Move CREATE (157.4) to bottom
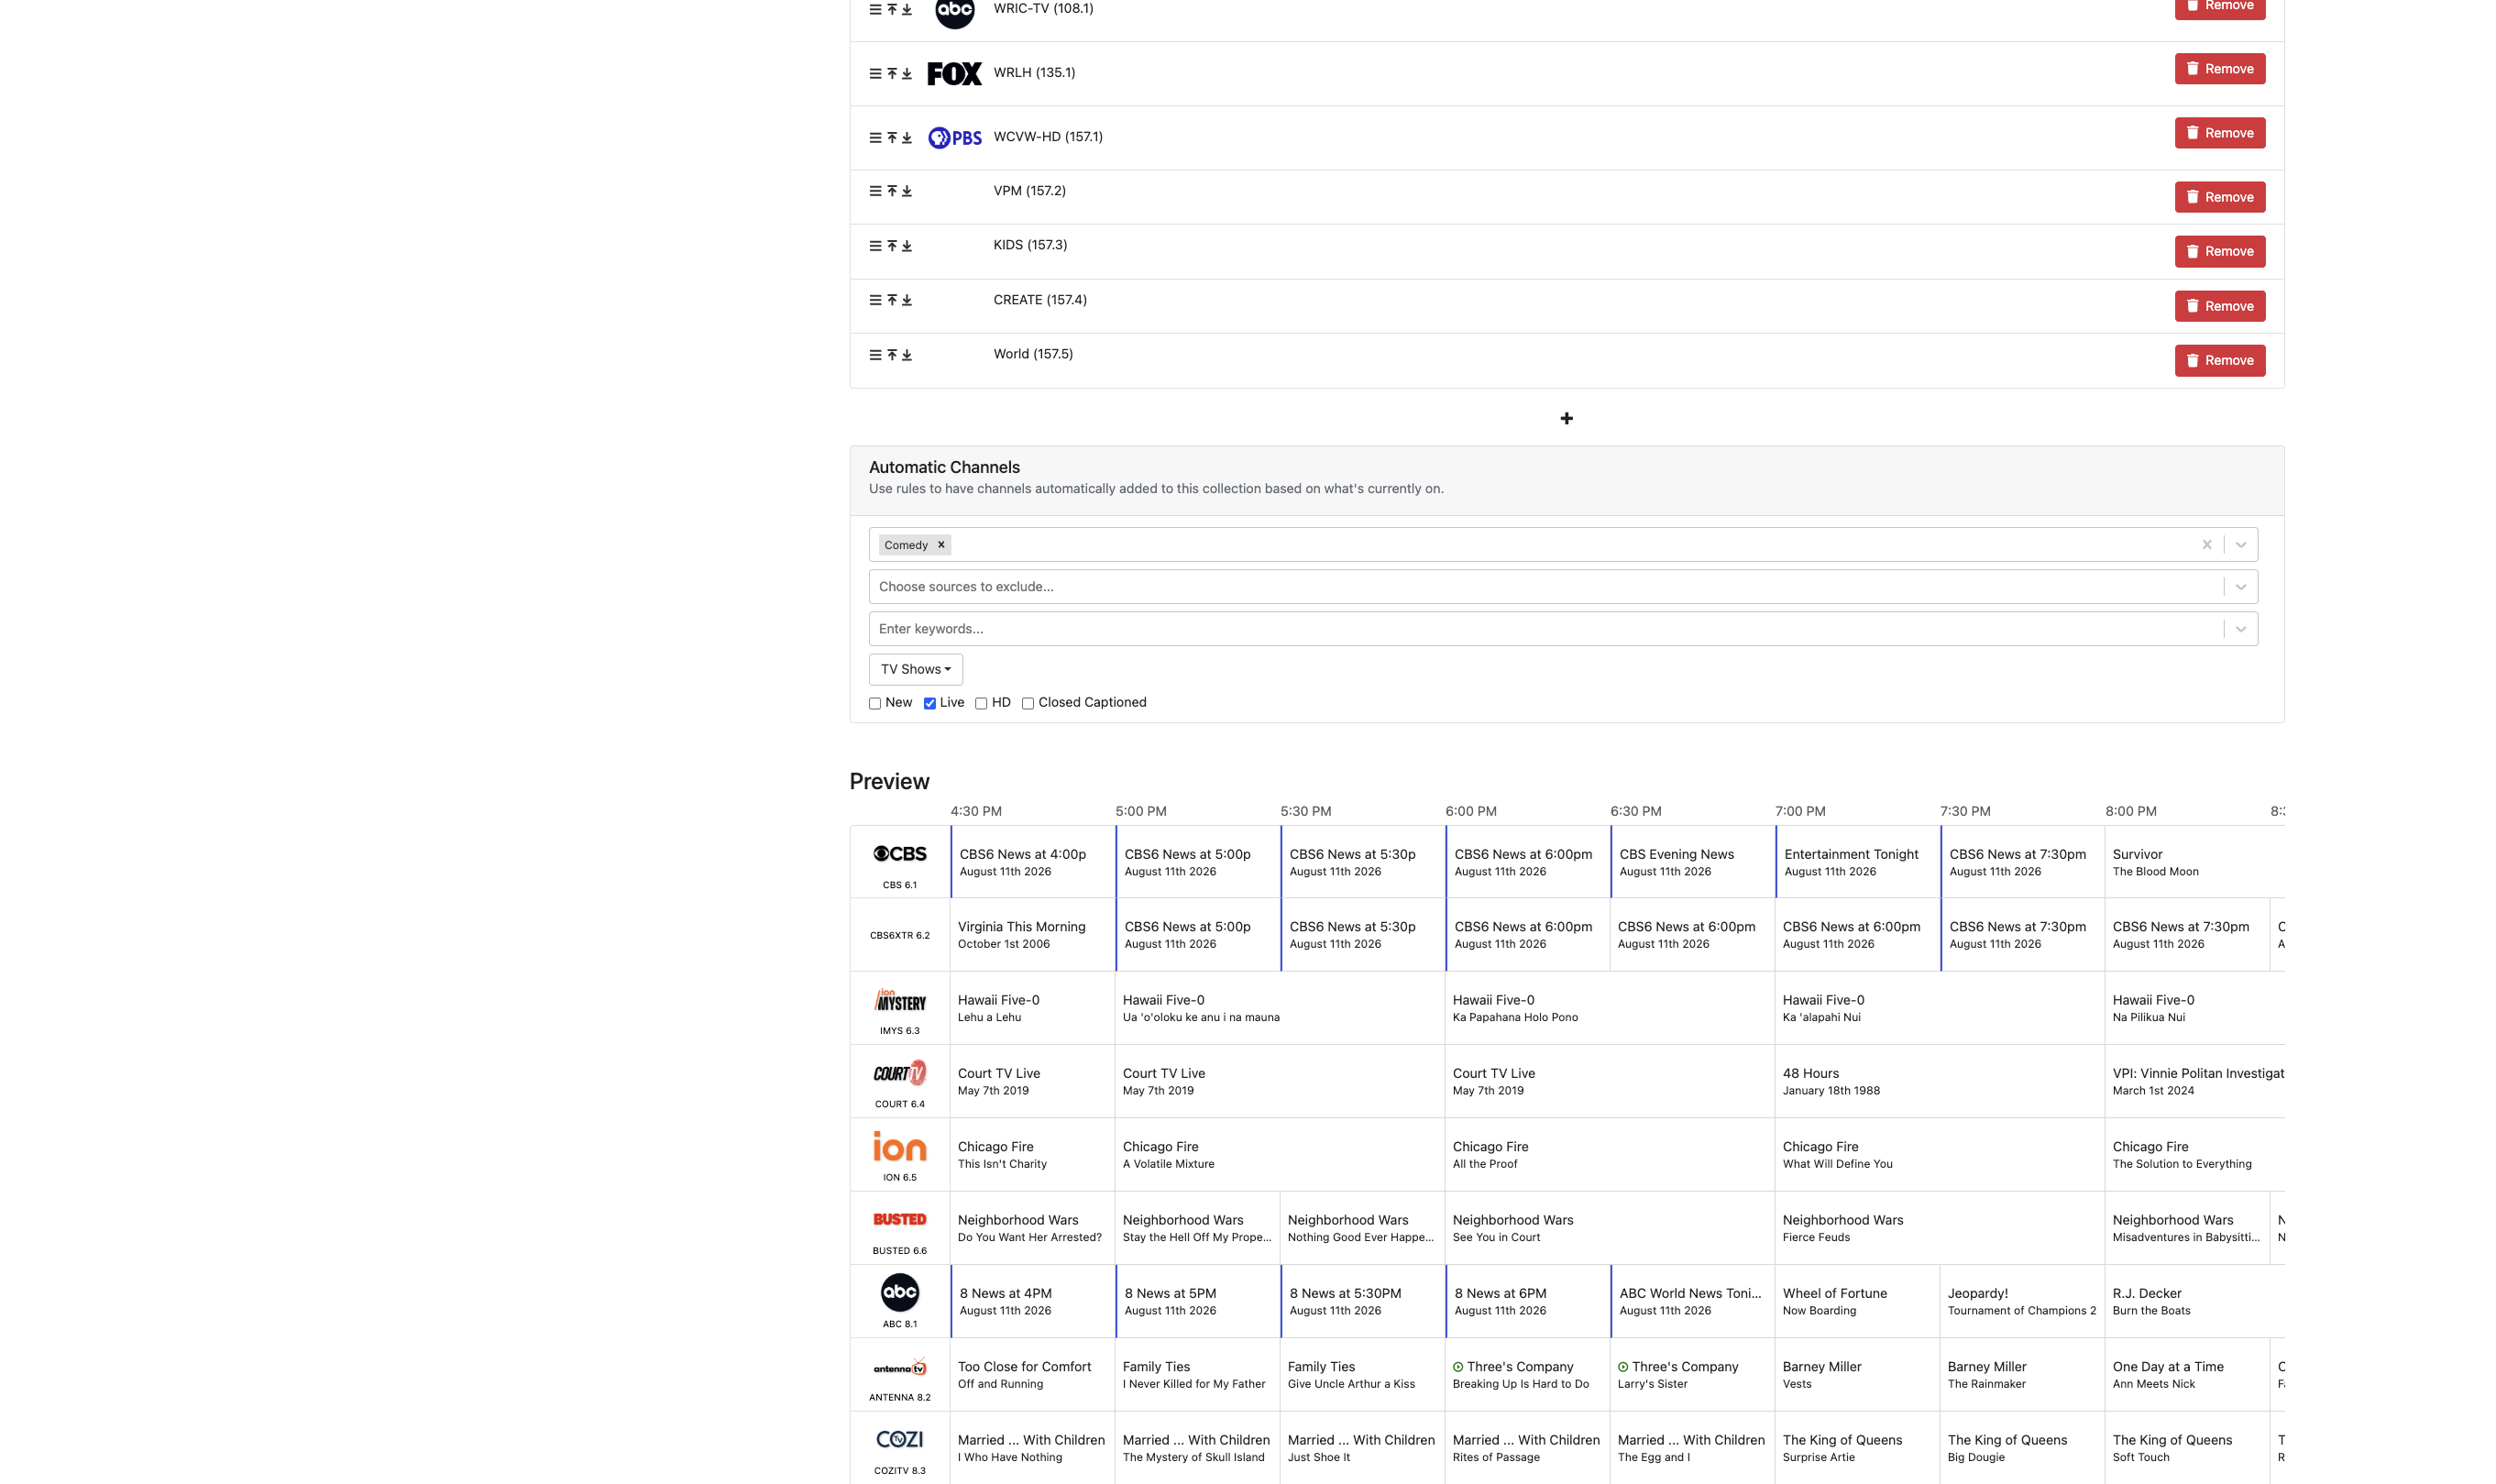The width and height of the screenshot is (2496, 1484). pos(907,300)
